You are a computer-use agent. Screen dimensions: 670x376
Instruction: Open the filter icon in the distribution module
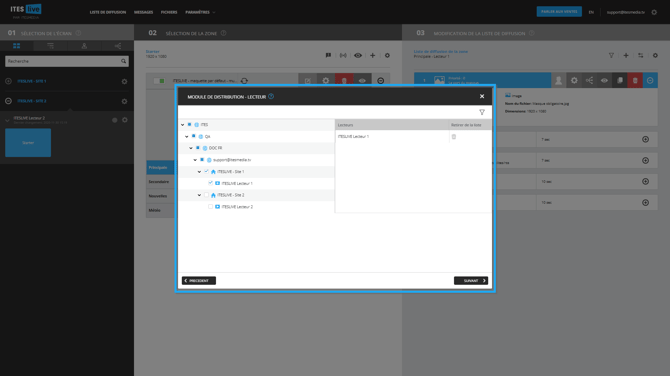click(x=482, y=112)
